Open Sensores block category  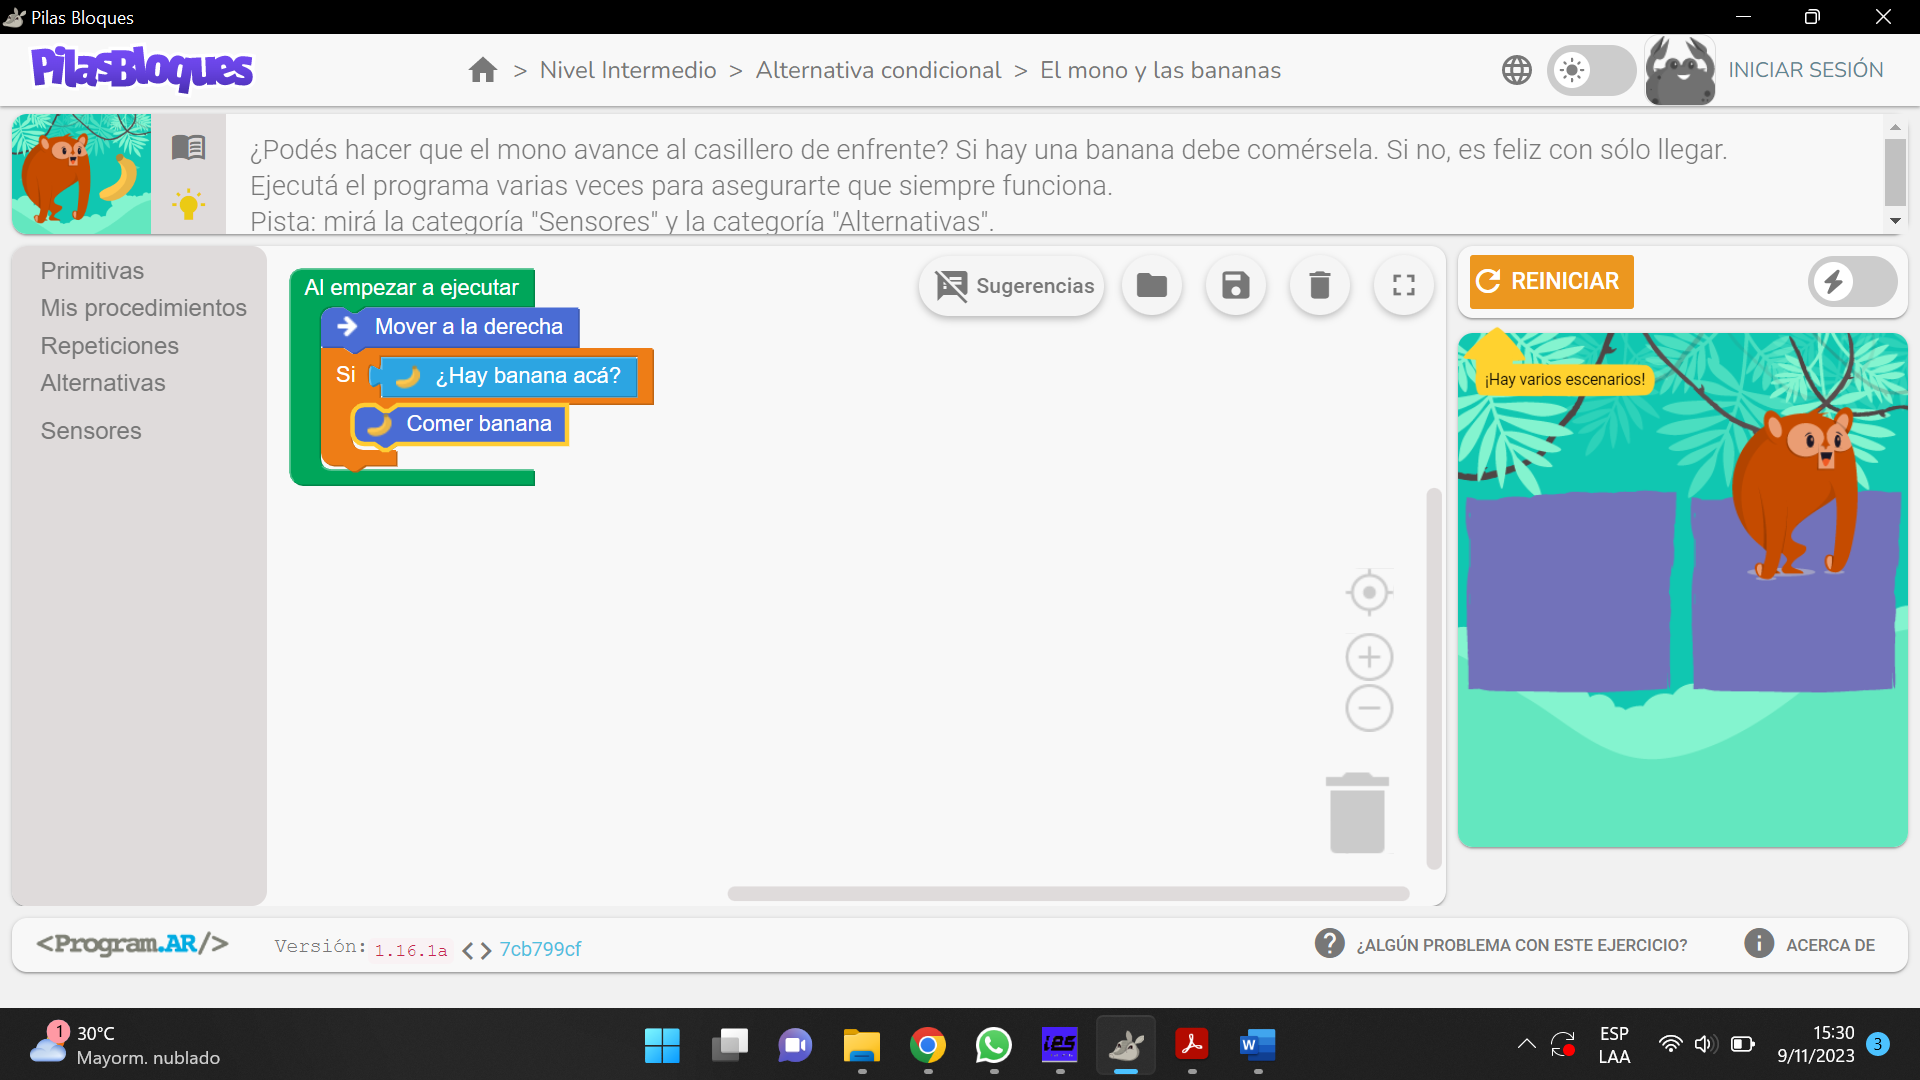(91, 431)
